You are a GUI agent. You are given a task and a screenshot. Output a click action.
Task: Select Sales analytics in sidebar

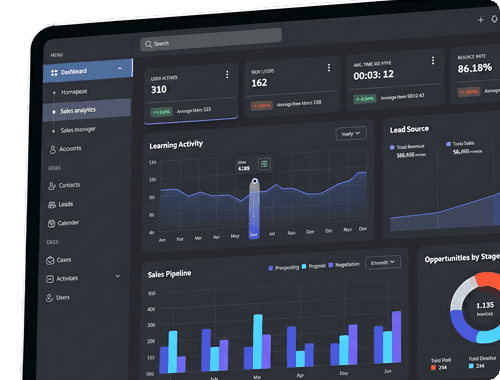[87, 110]
